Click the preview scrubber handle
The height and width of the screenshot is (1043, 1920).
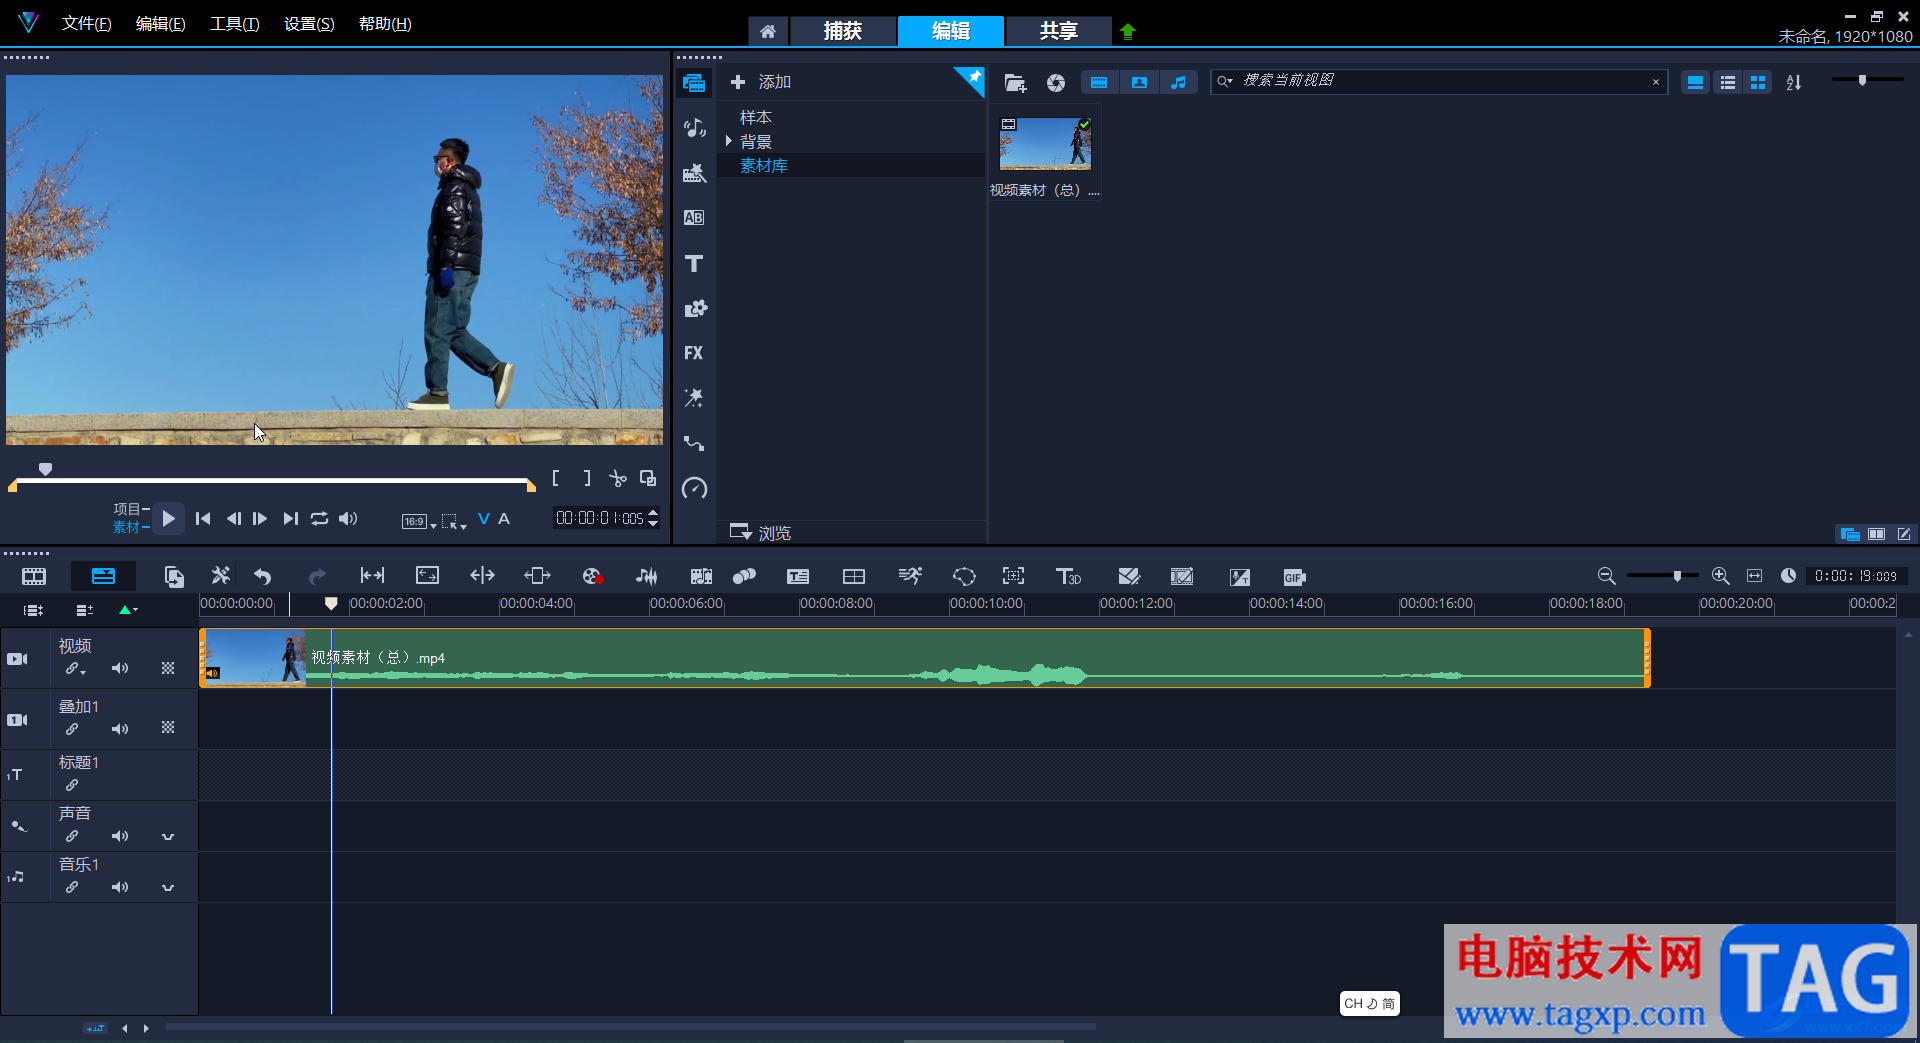[x=45, y=469]
